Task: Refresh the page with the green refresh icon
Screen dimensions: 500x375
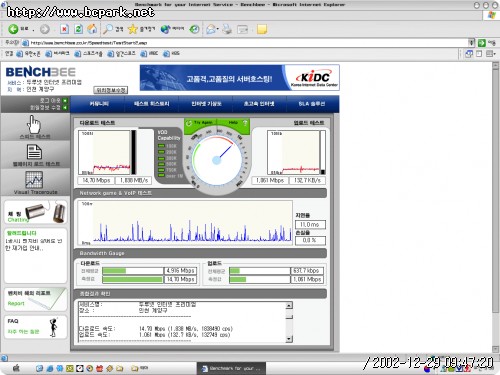Action: 78,29
